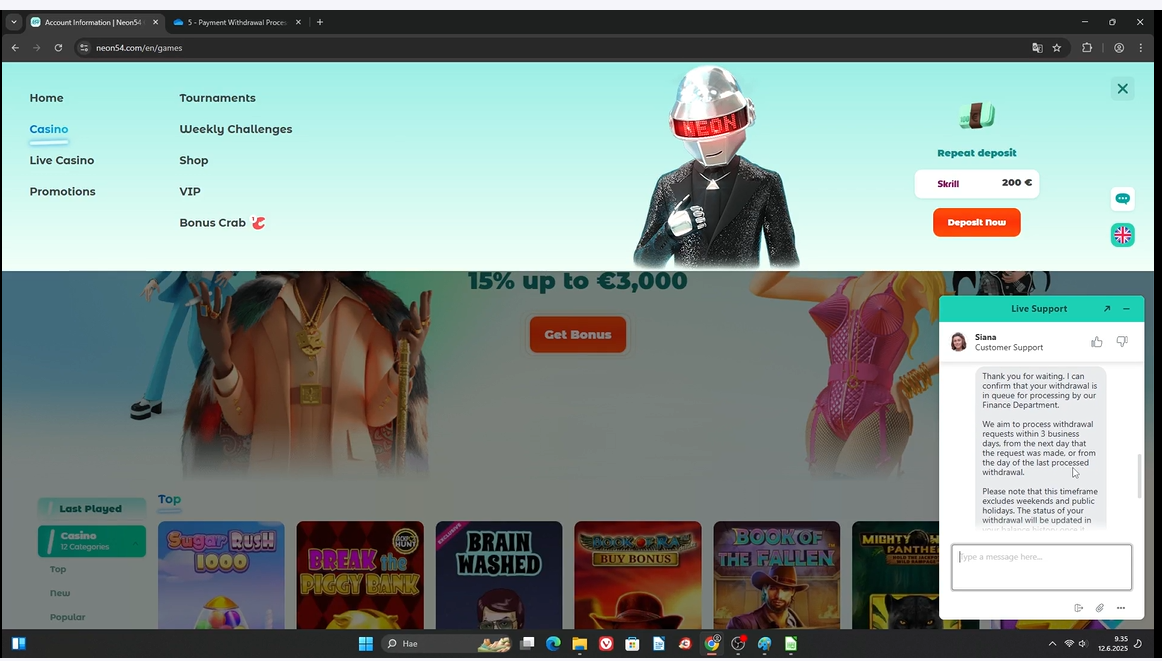Expand the Casino 12 Categories sidebar item
1162x661 pixels.
(91, 541)
